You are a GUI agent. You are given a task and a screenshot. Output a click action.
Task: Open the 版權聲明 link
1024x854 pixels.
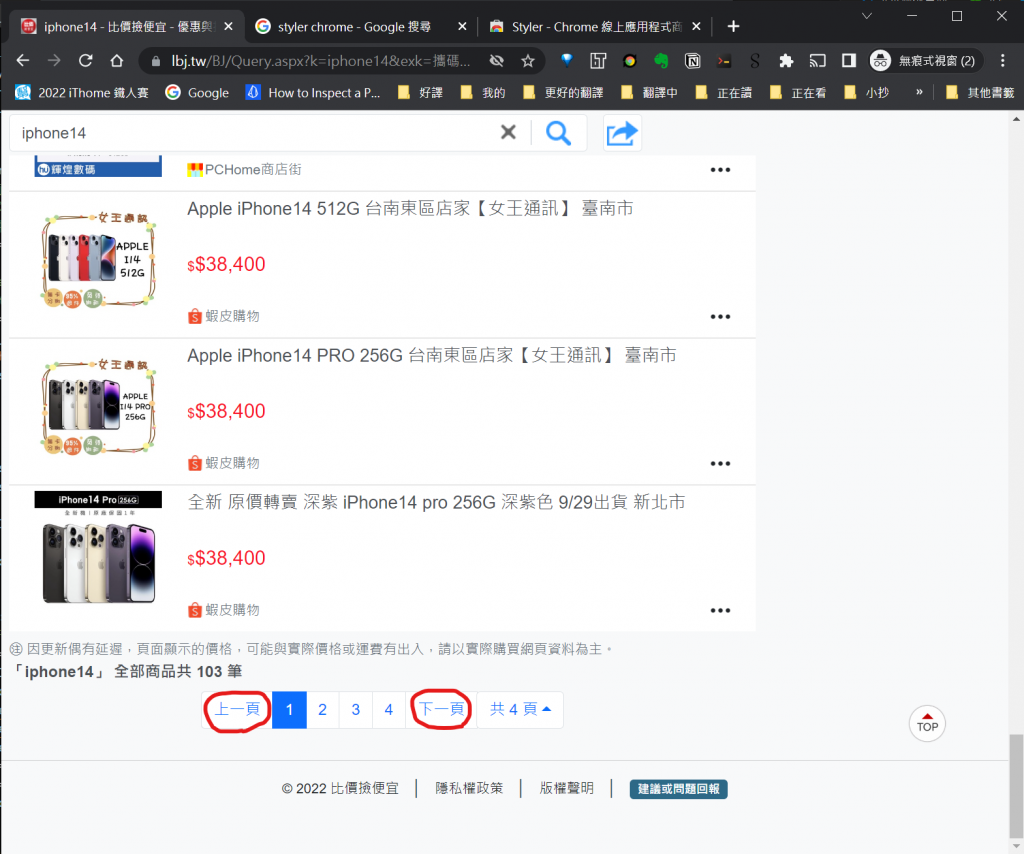566,788
